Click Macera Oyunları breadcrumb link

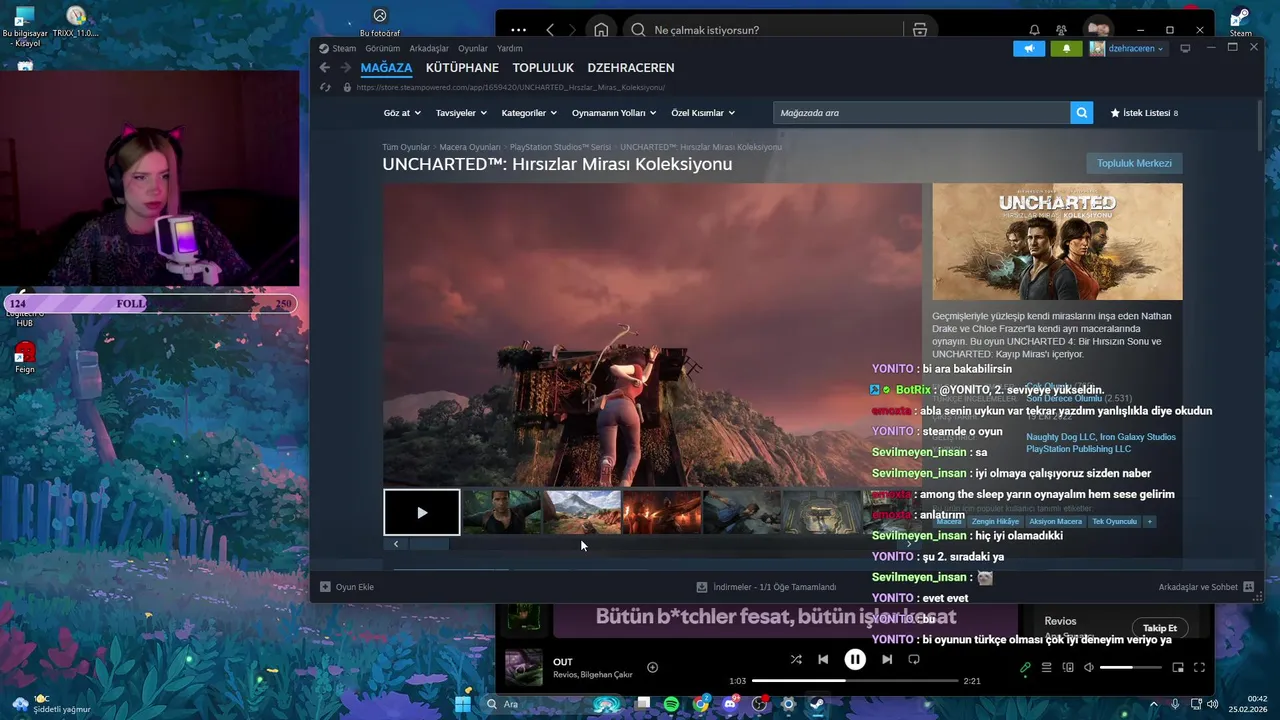[x=470, y=147]
